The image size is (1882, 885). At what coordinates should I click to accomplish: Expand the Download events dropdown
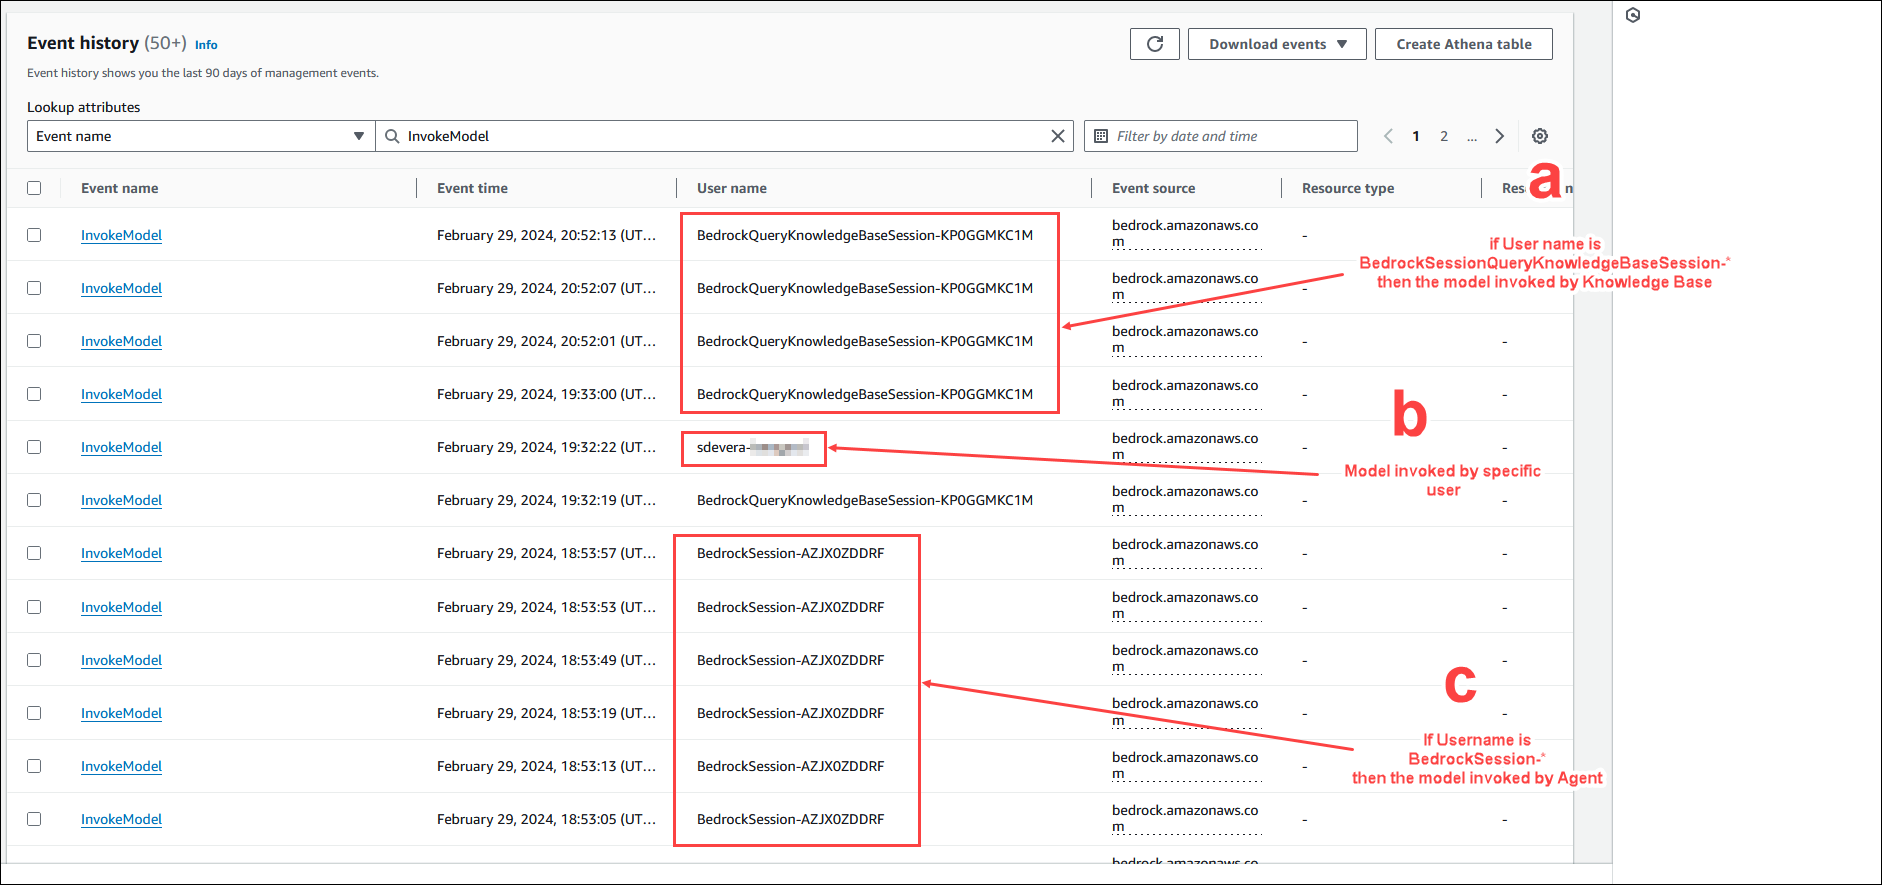(x=1277, y=44)
